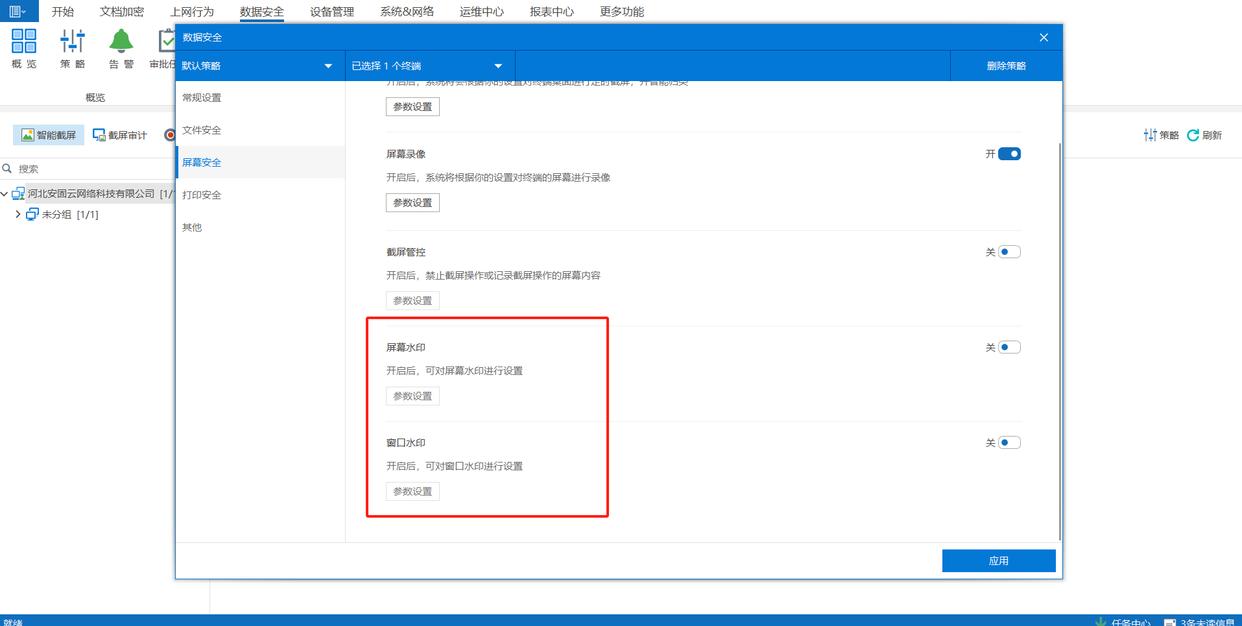
Task: Click the 搜索 search field
Action: 90,169
